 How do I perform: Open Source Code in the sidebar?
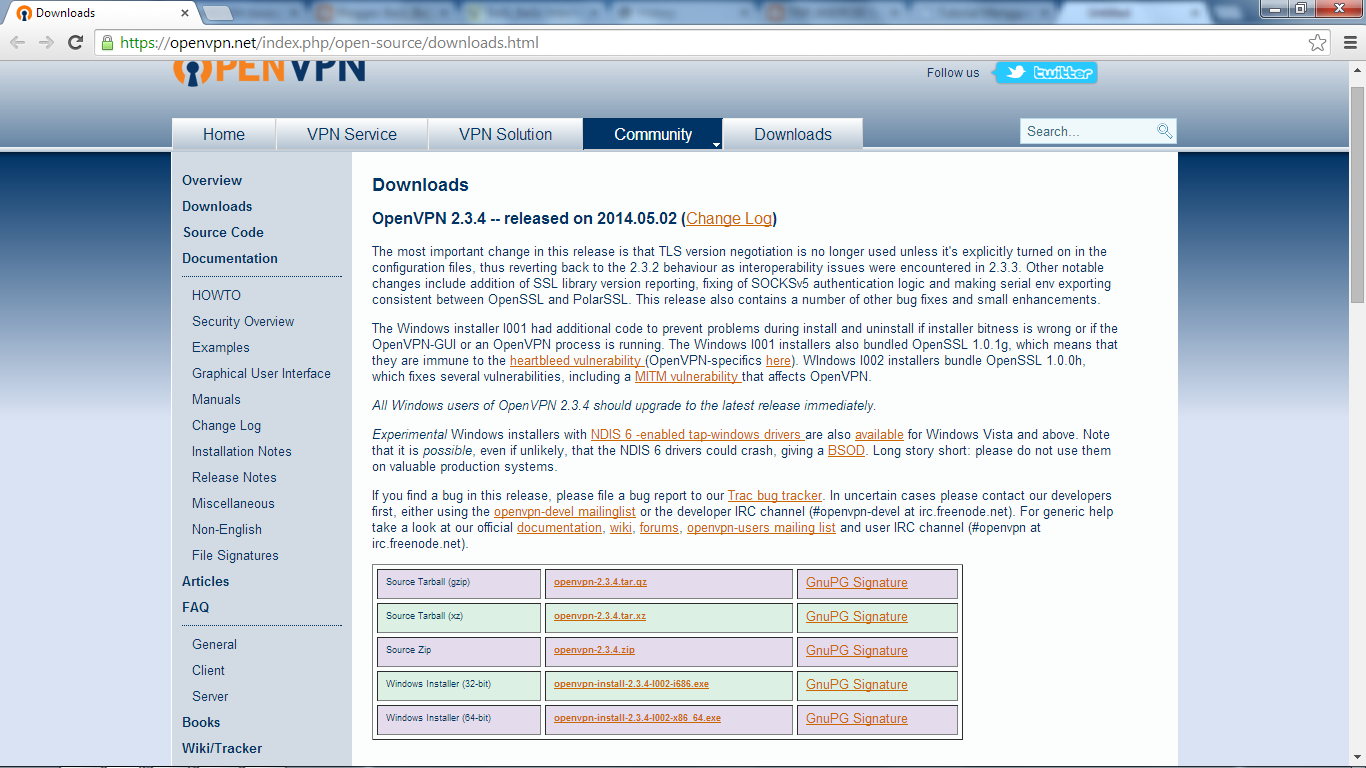click(x=223, y=232)
